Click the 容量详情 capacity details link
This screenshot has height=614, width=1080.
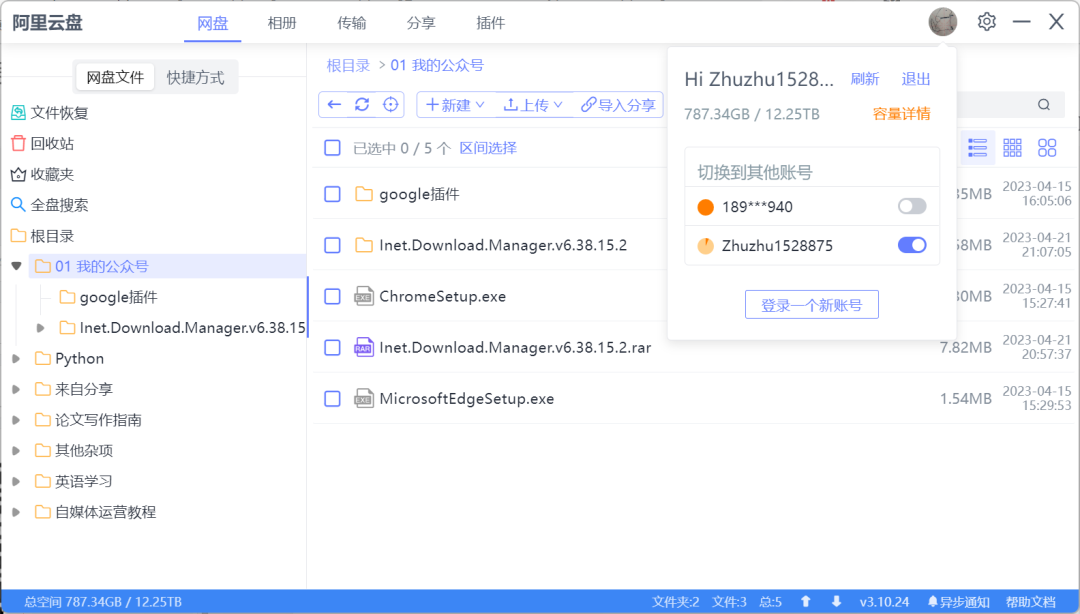click(x=901, y=114)
